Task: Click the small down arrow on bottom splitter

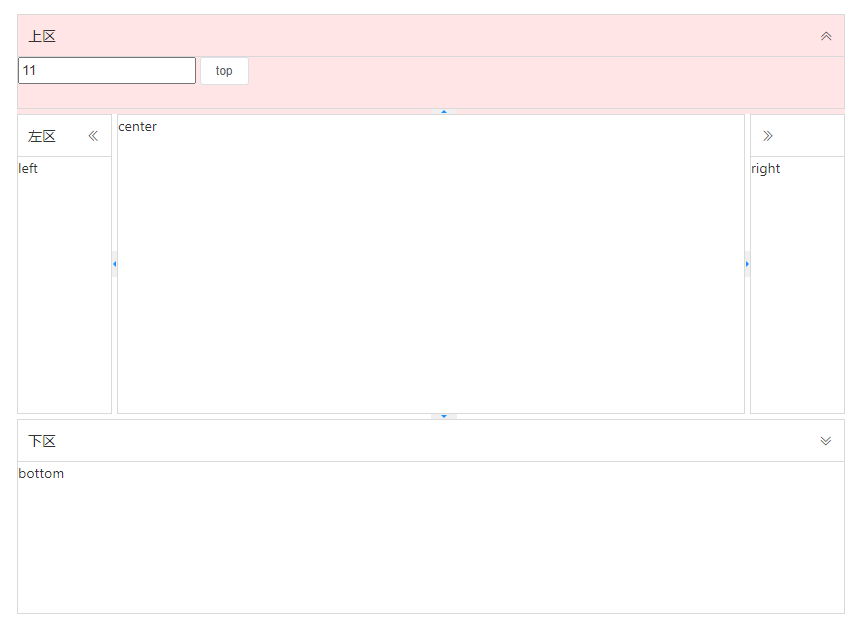Action: (444, 416)
